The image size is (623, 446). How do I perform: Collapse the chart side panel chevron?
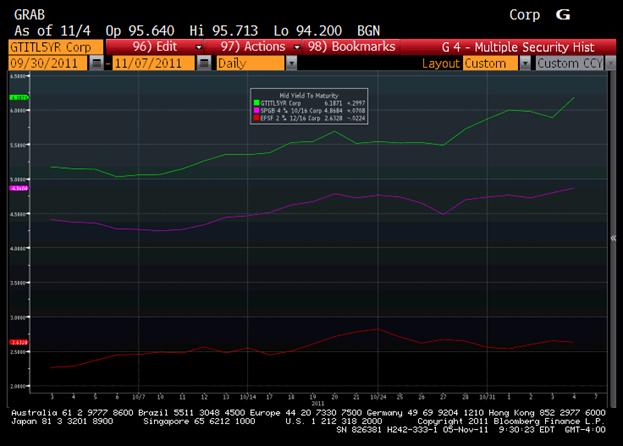tap(613, 238)
